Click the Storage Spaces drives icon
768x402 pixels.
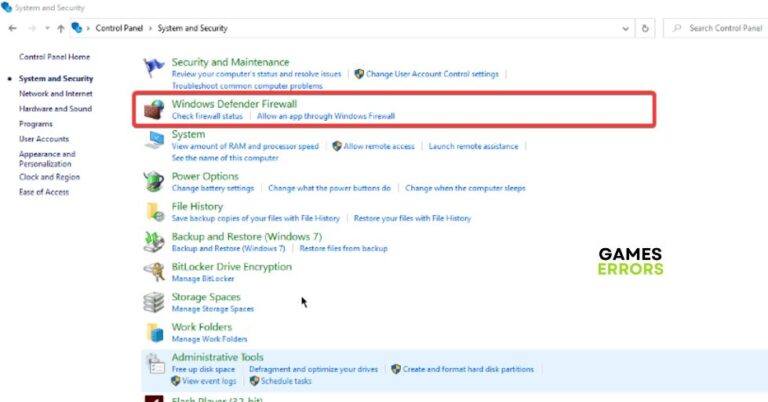(154, 302)
